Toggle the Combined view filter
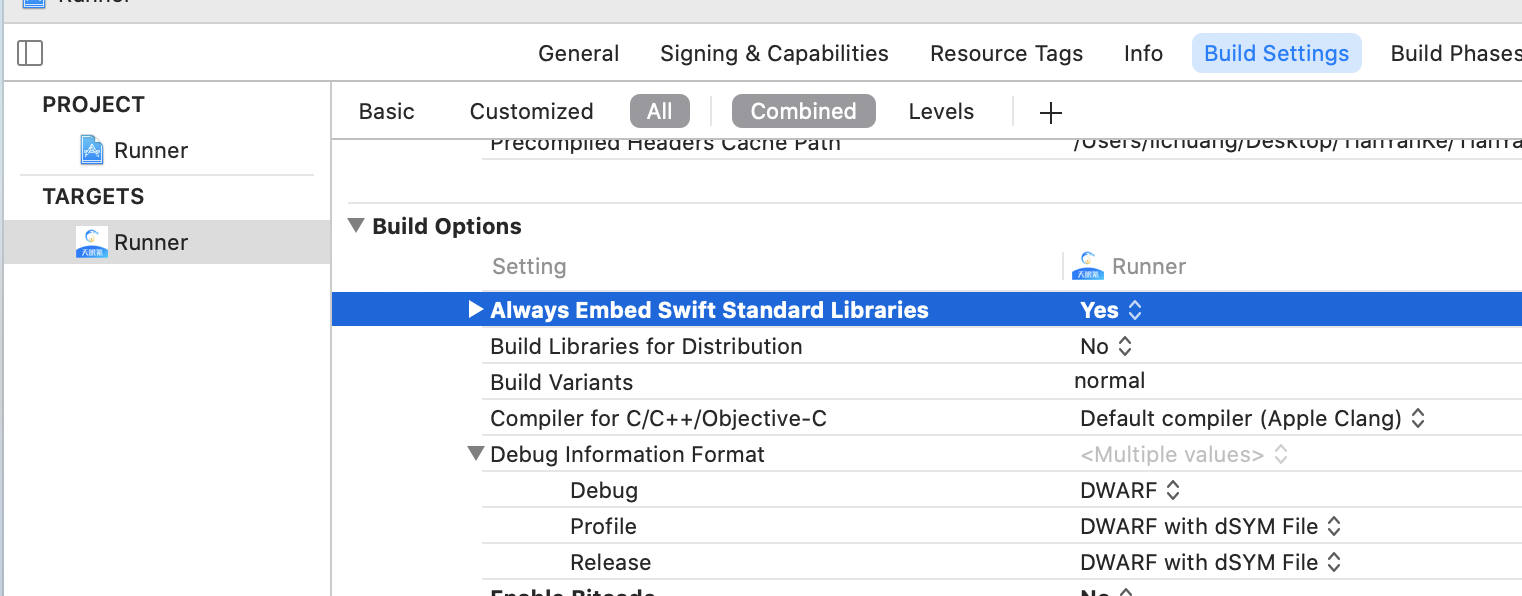Screen dimensions: 1522x596 tap(803, 111)
